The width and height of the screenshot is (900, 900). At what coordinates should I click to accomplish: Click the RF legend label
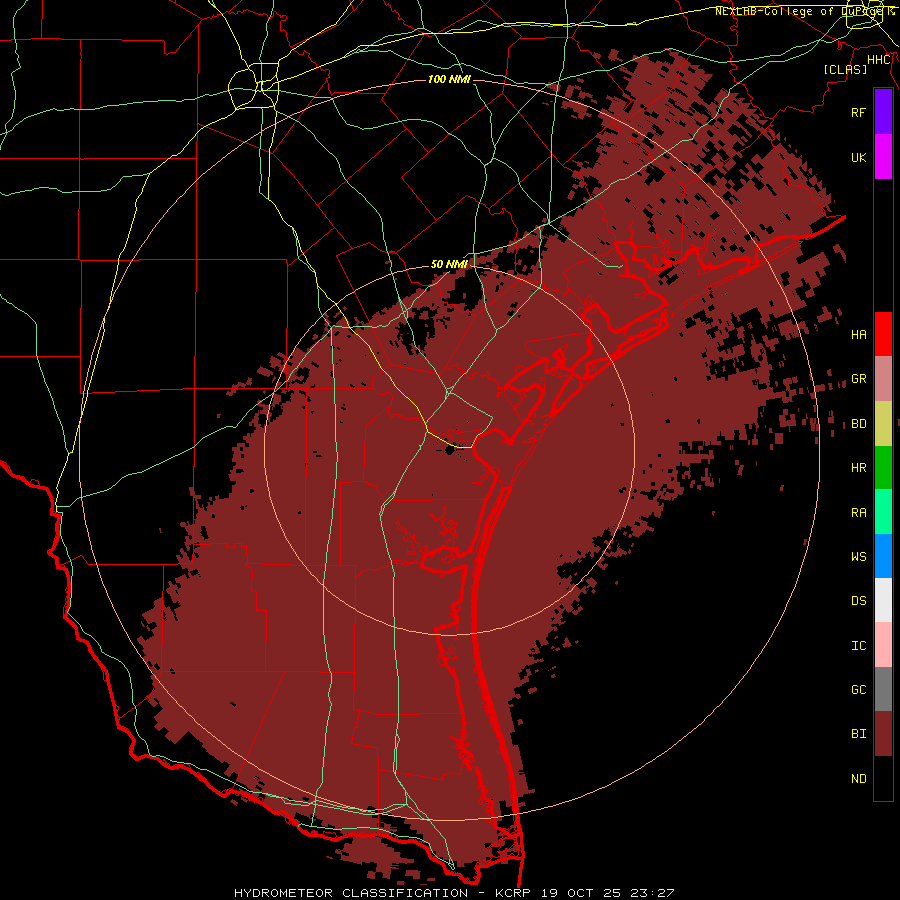click(859, 112)
